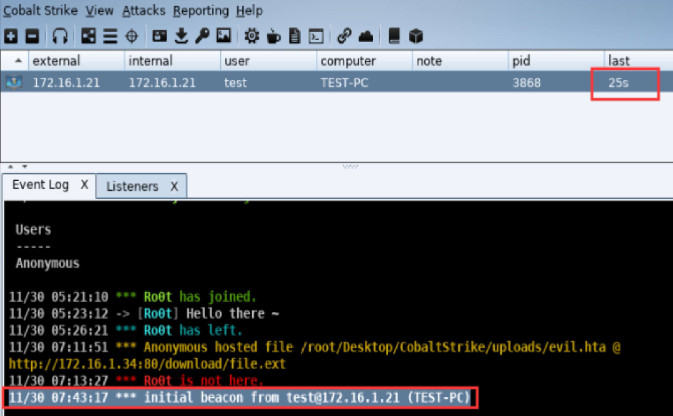
Task: Show targets view using crosshair icon
Action: tap(132, 36)
